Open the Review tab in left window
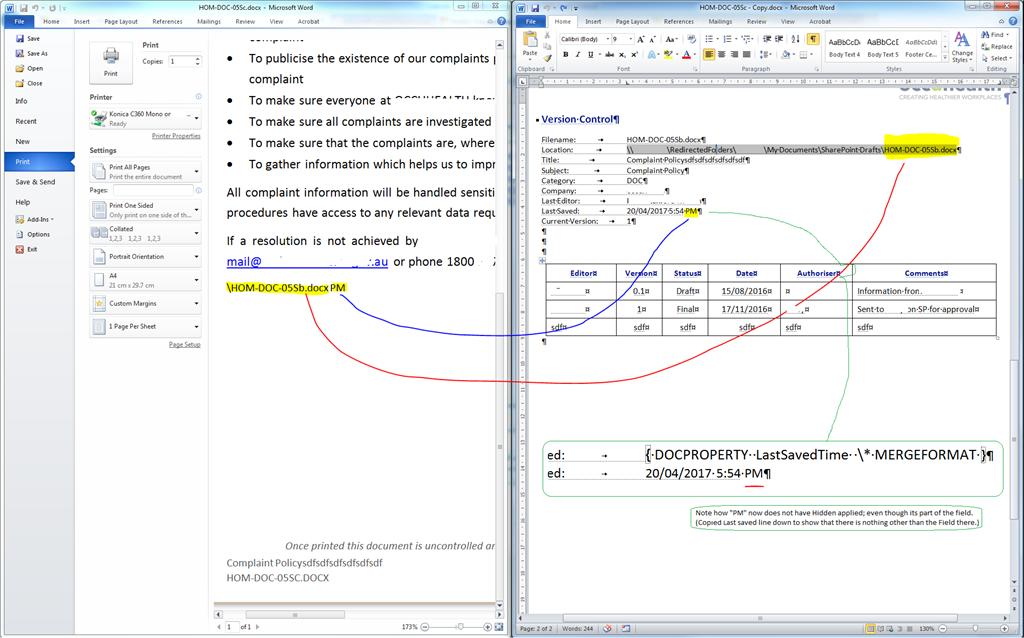Viewport: 1024px width, 638px height. (245, 22)
